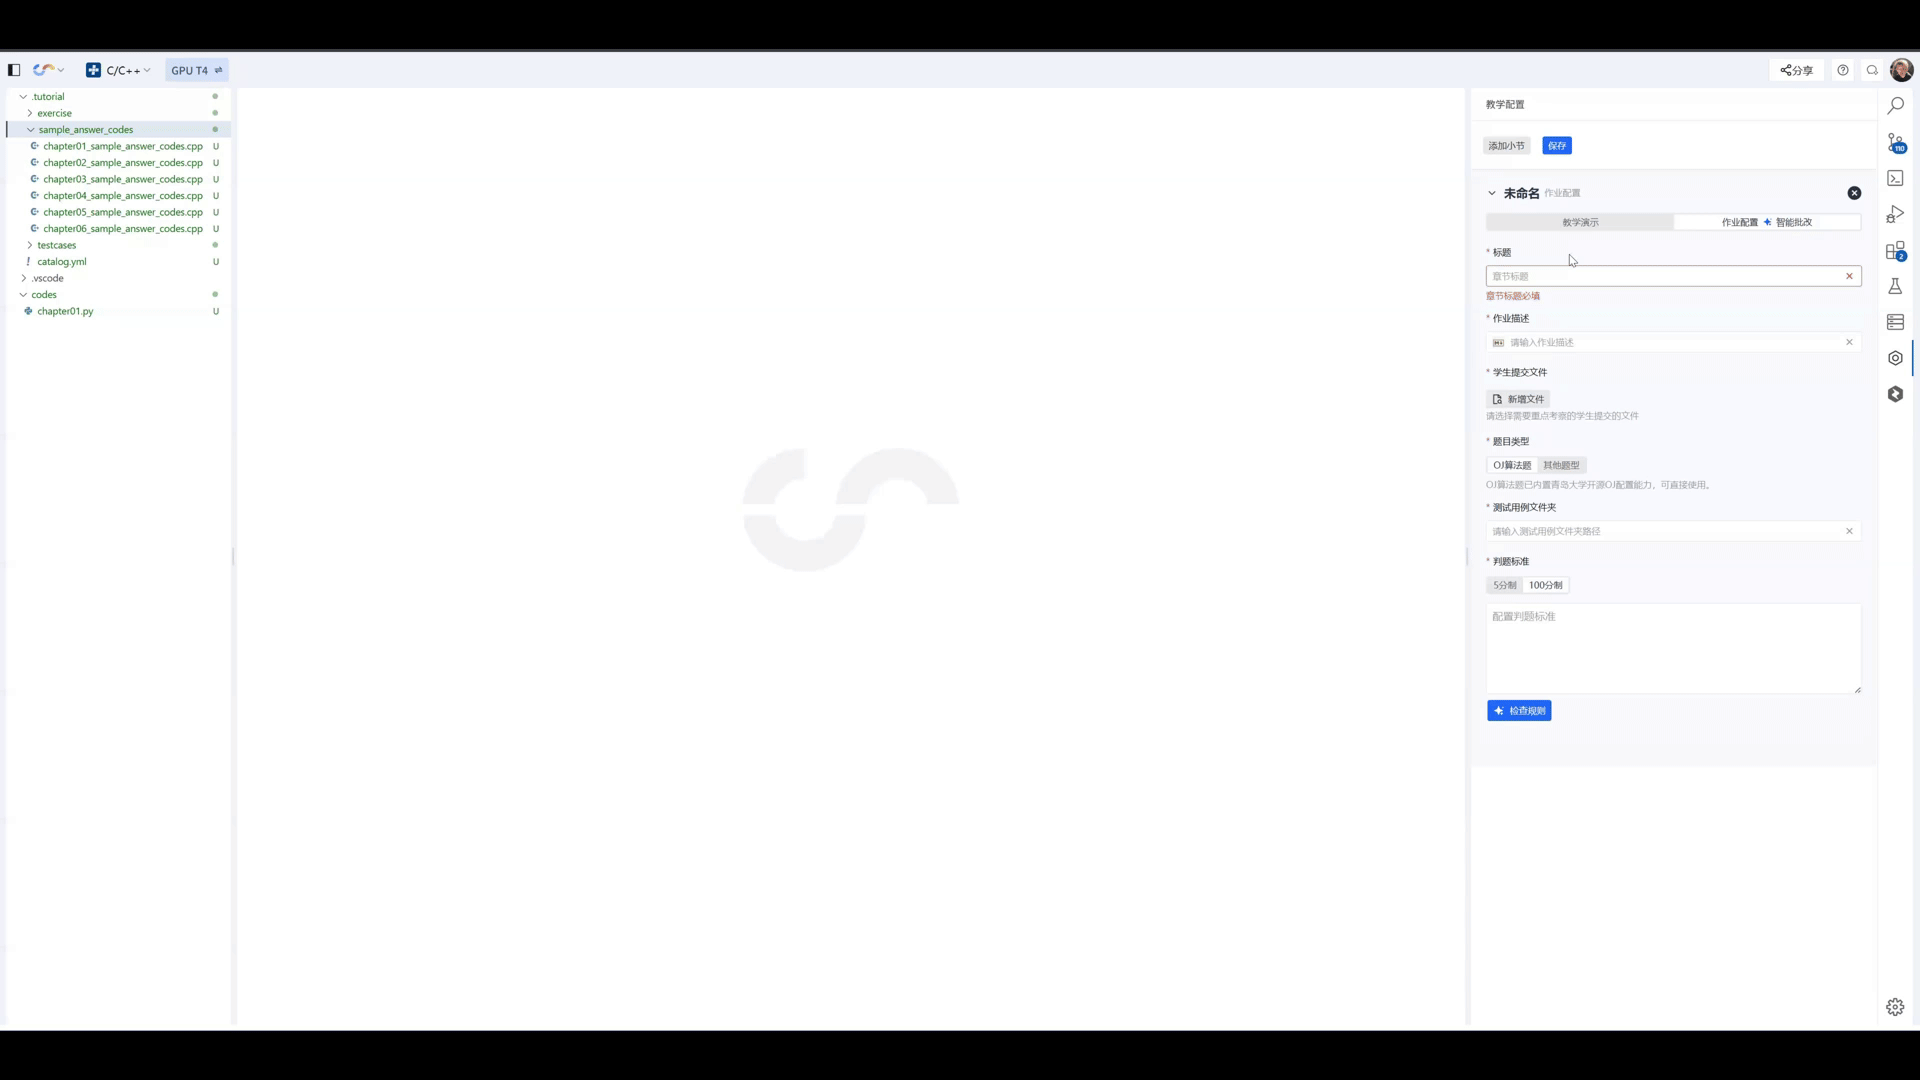Switch to the 作业配置 智能批改 tab
1920x1080 pixels.
coord(1767,222)
